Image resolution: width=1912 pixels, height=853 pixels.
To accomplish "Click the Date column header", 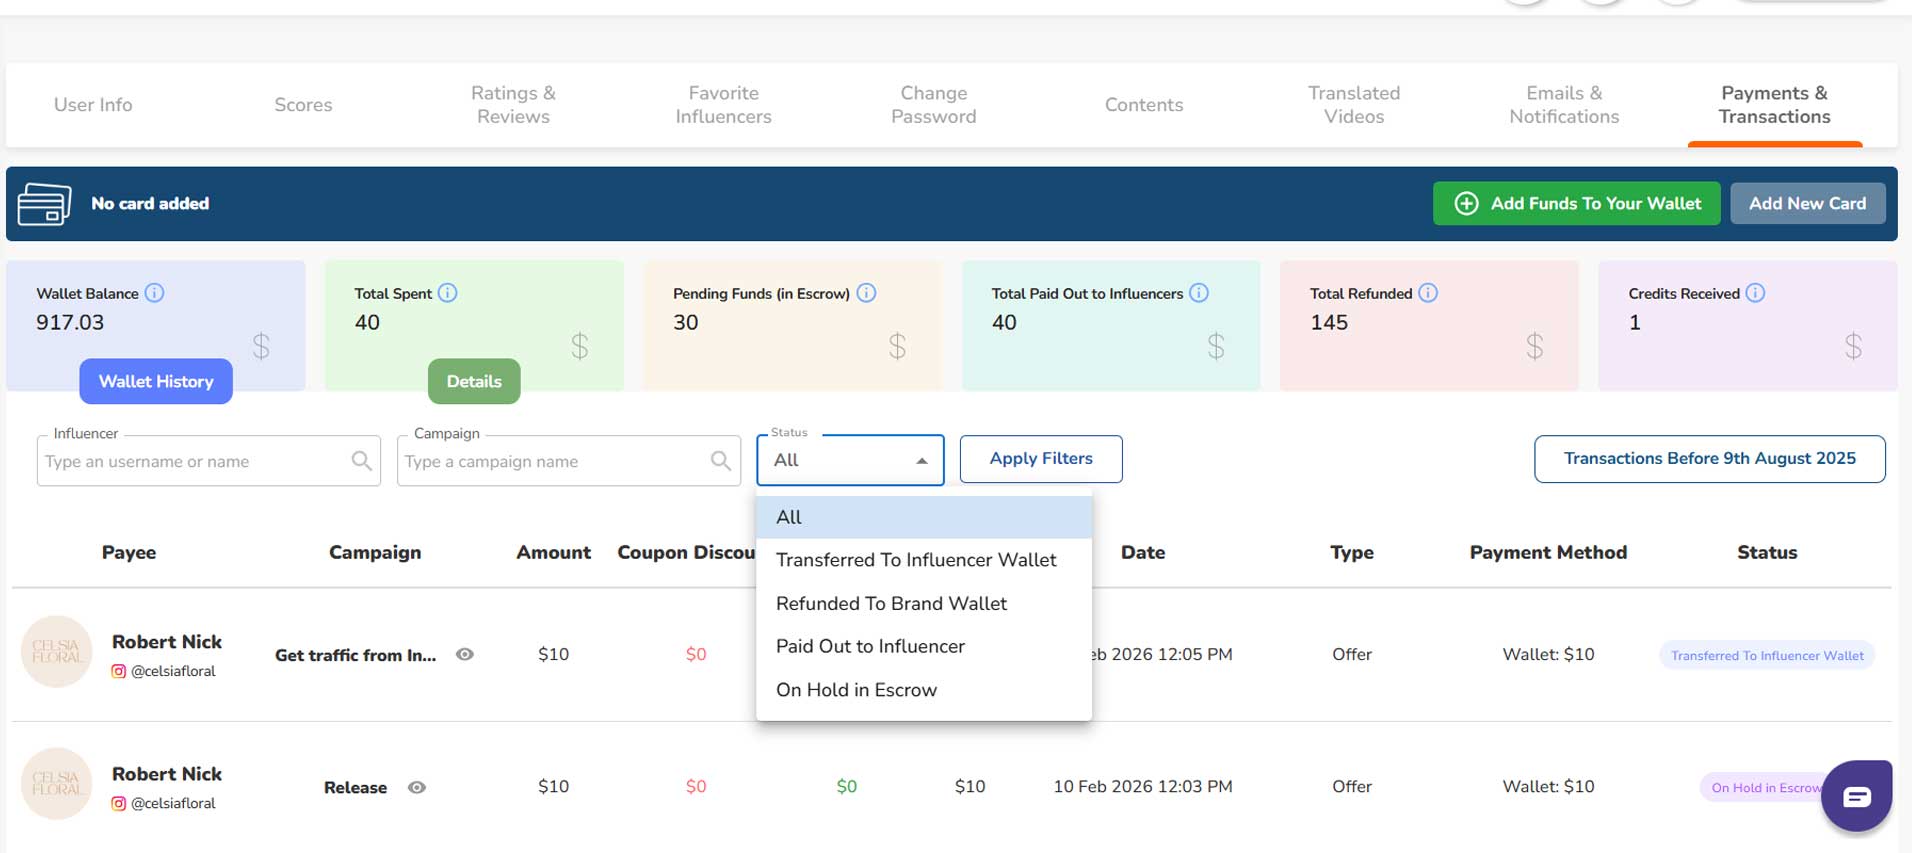I will (x=1143, y=552).
